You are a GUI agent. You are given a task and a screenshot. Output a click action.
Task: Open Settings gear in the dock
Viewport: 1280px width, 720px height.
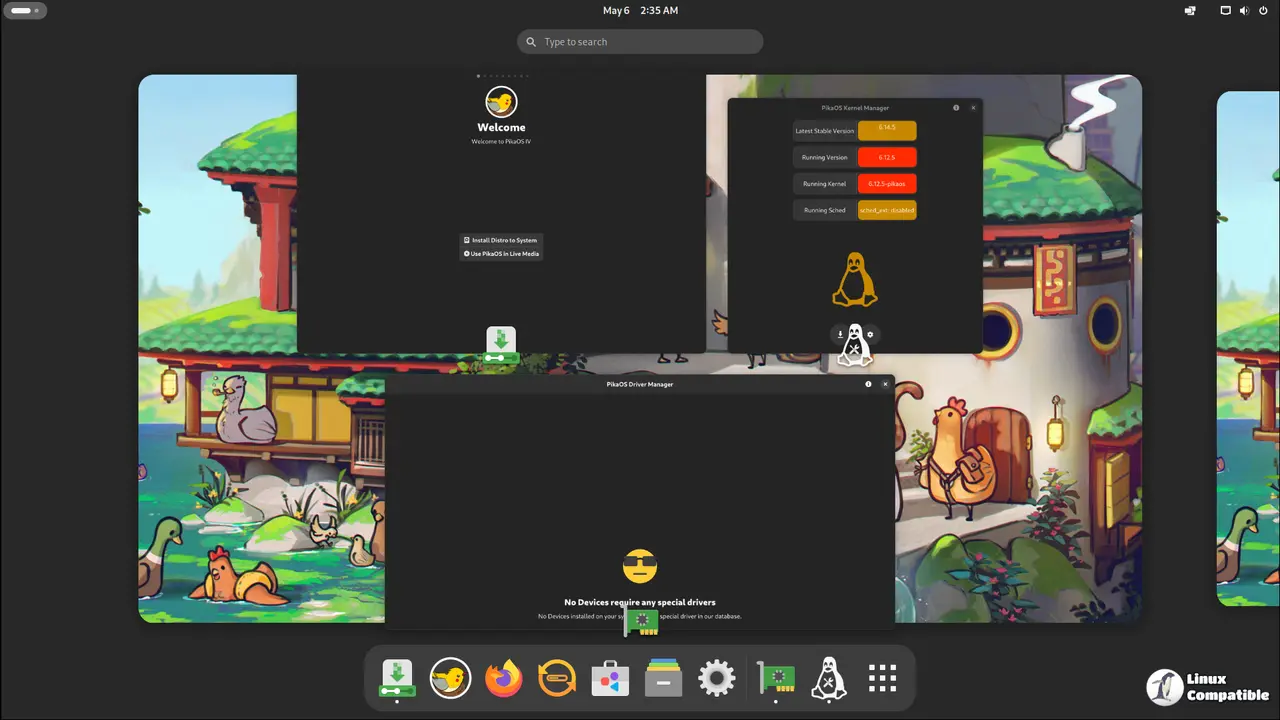(716, 679)
